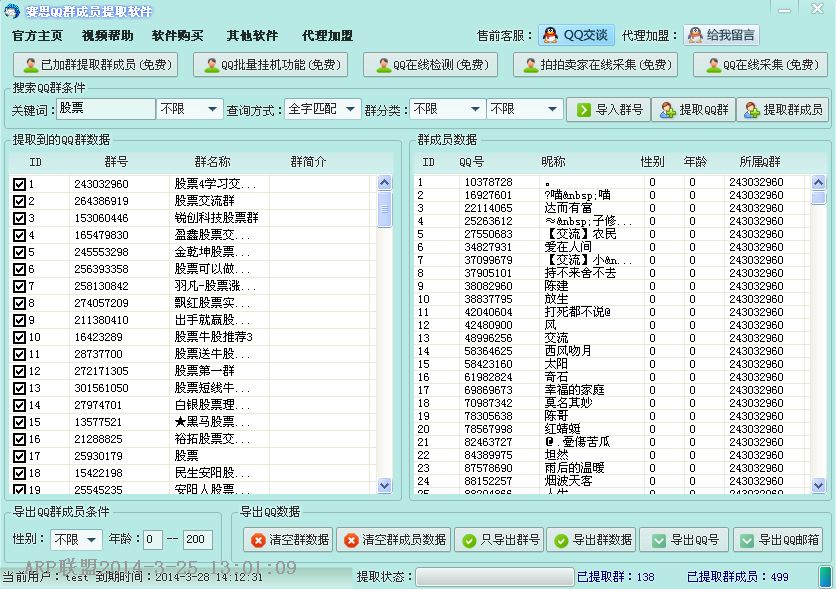
Task: Click member list scrollbar up arrow
Action: 819,183
